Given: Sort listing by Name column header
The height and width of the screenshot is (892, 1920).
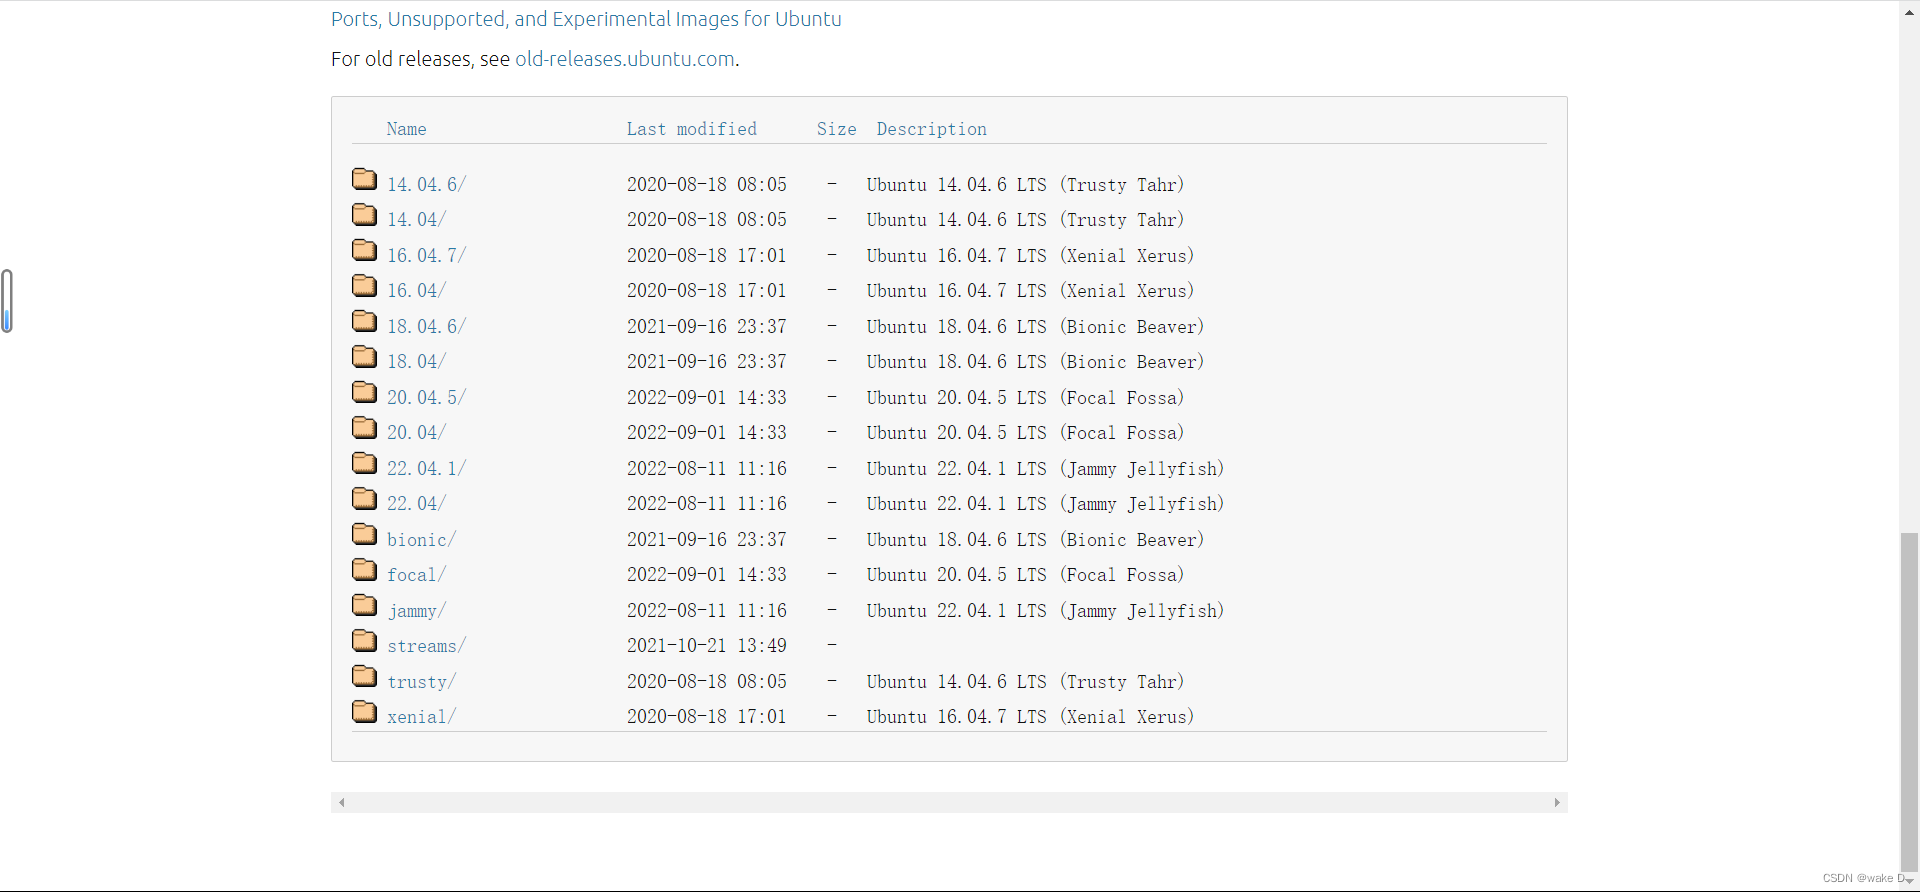Looking at the screenshot, I should coord(407,129).
